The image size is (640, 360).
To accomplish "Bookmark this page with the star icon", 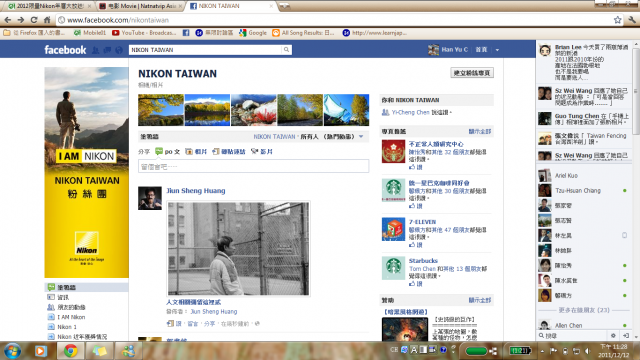I will tap(618, 20).
